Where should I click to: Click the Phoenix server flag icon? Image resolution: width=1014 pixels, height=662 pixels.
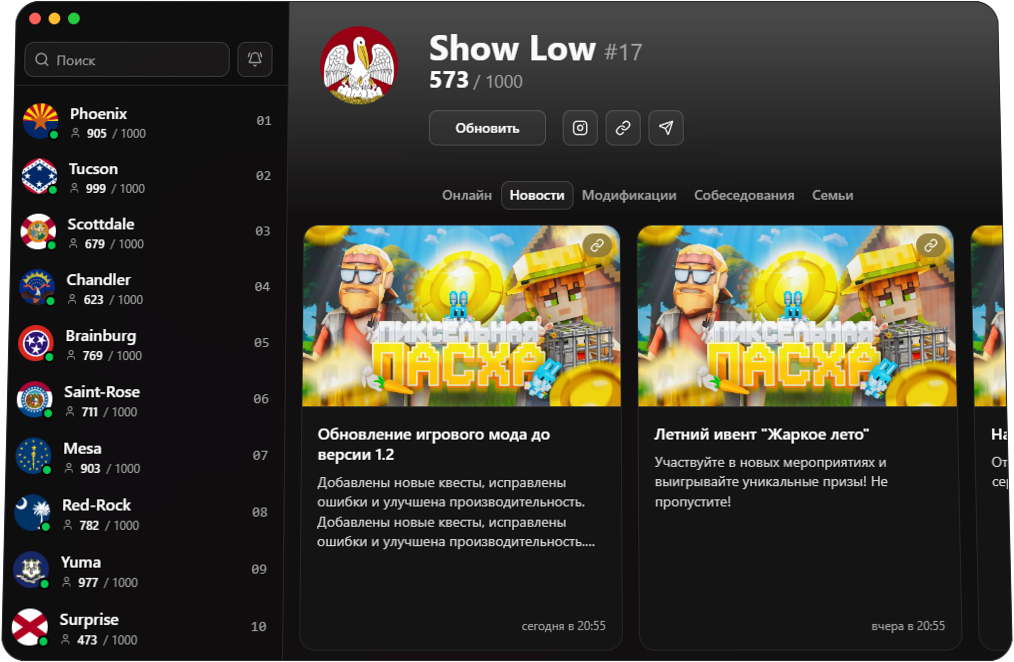40,121
